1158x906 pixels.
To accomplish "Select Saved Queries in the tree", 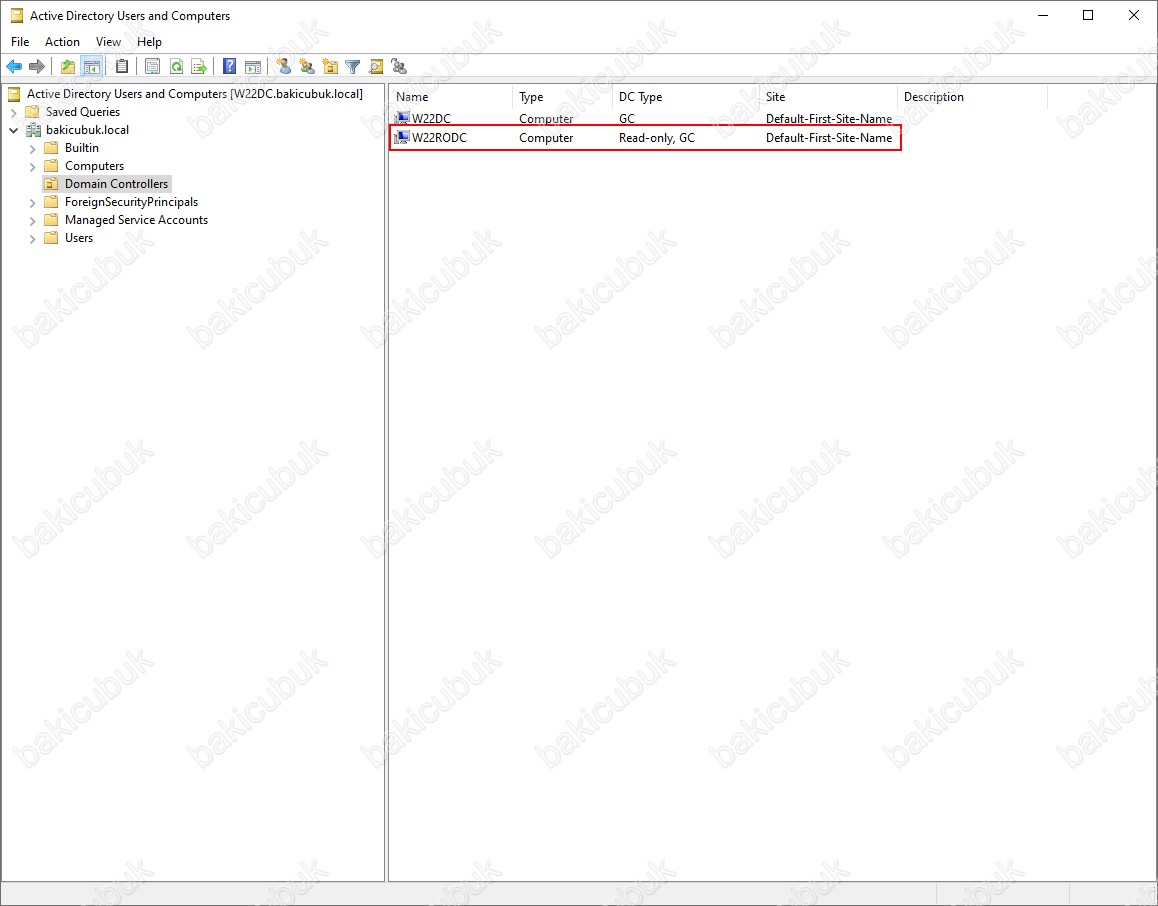I will click(x=83, y=112).
